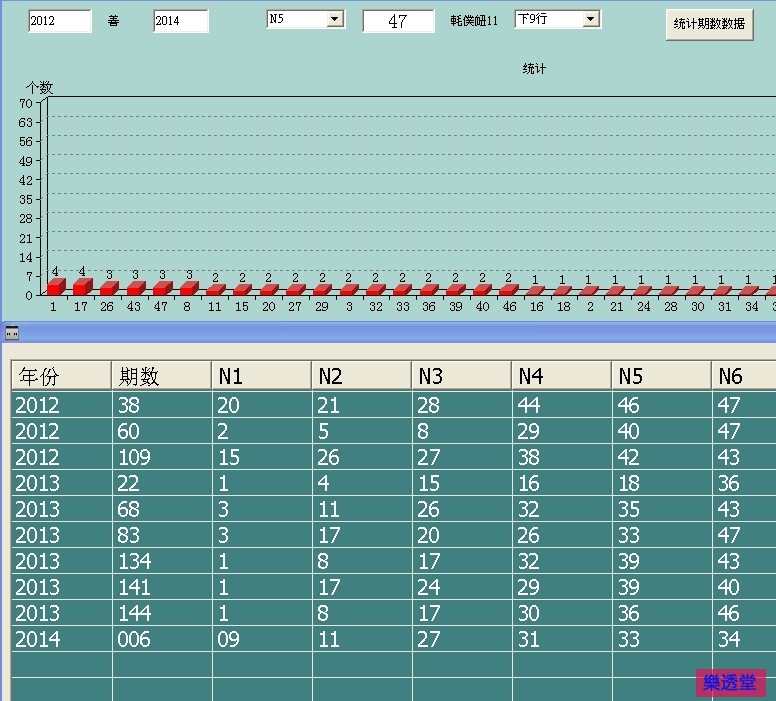776x701 pixels.
Task: Focus the number field showing 47
Action: [x=398, y=21]
